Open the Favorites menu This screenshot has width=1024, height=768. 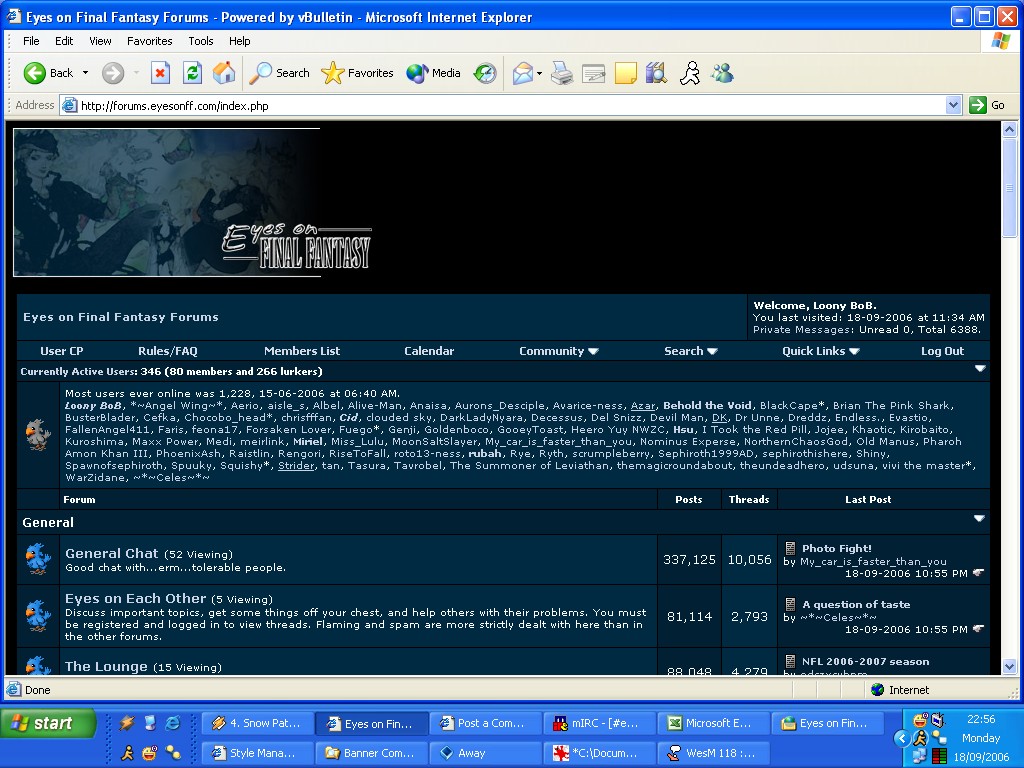(x=150, y=41)
